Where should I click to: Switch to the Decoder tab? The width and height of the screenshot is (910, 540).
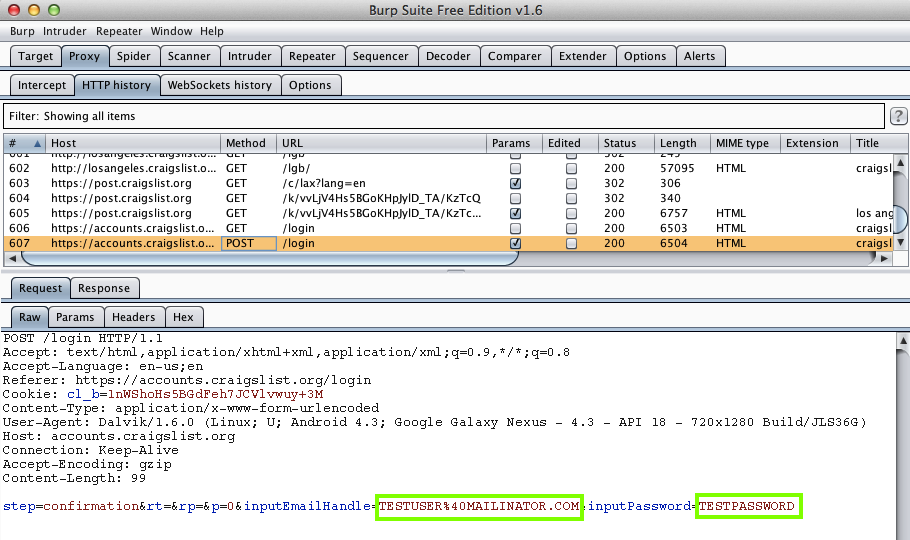(x=448, y=56)
